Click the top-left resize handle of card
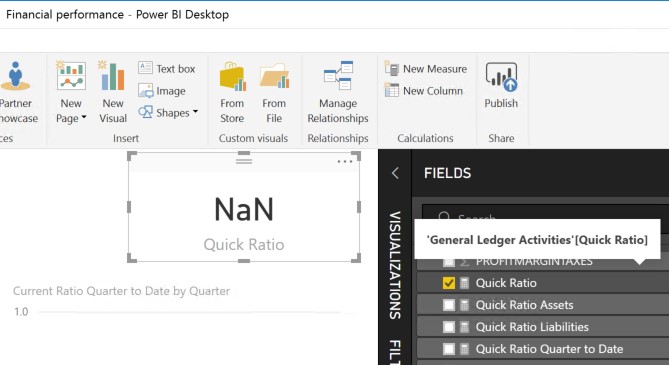The width and height of the screenshot is (669, 365). click(x=132, y=156)
